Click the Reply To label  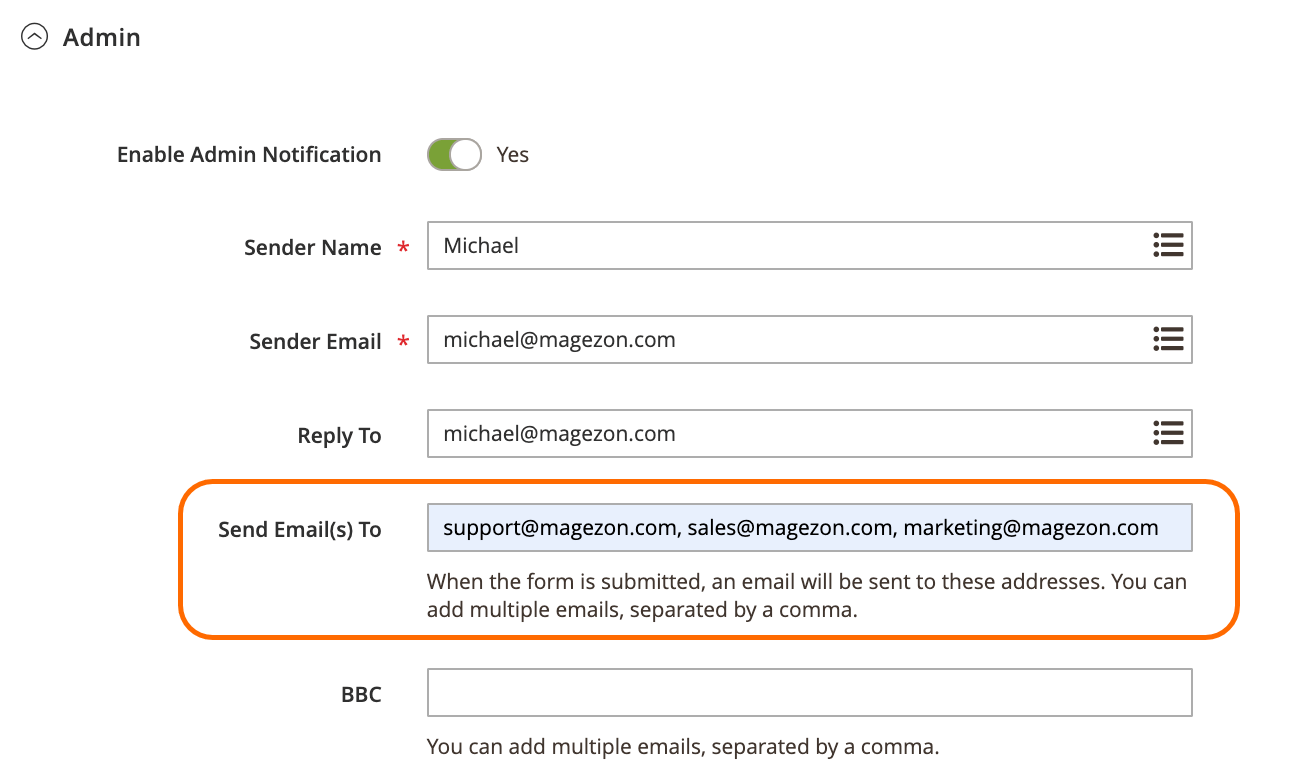click(339, 436)
